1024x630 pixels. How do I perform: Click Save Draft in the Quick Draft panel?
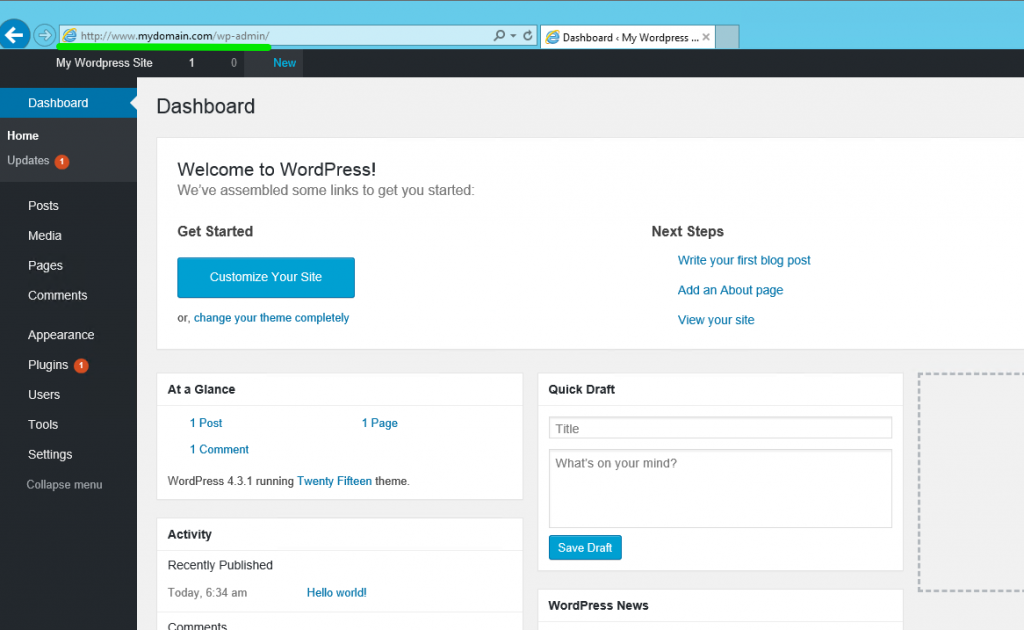585,547
